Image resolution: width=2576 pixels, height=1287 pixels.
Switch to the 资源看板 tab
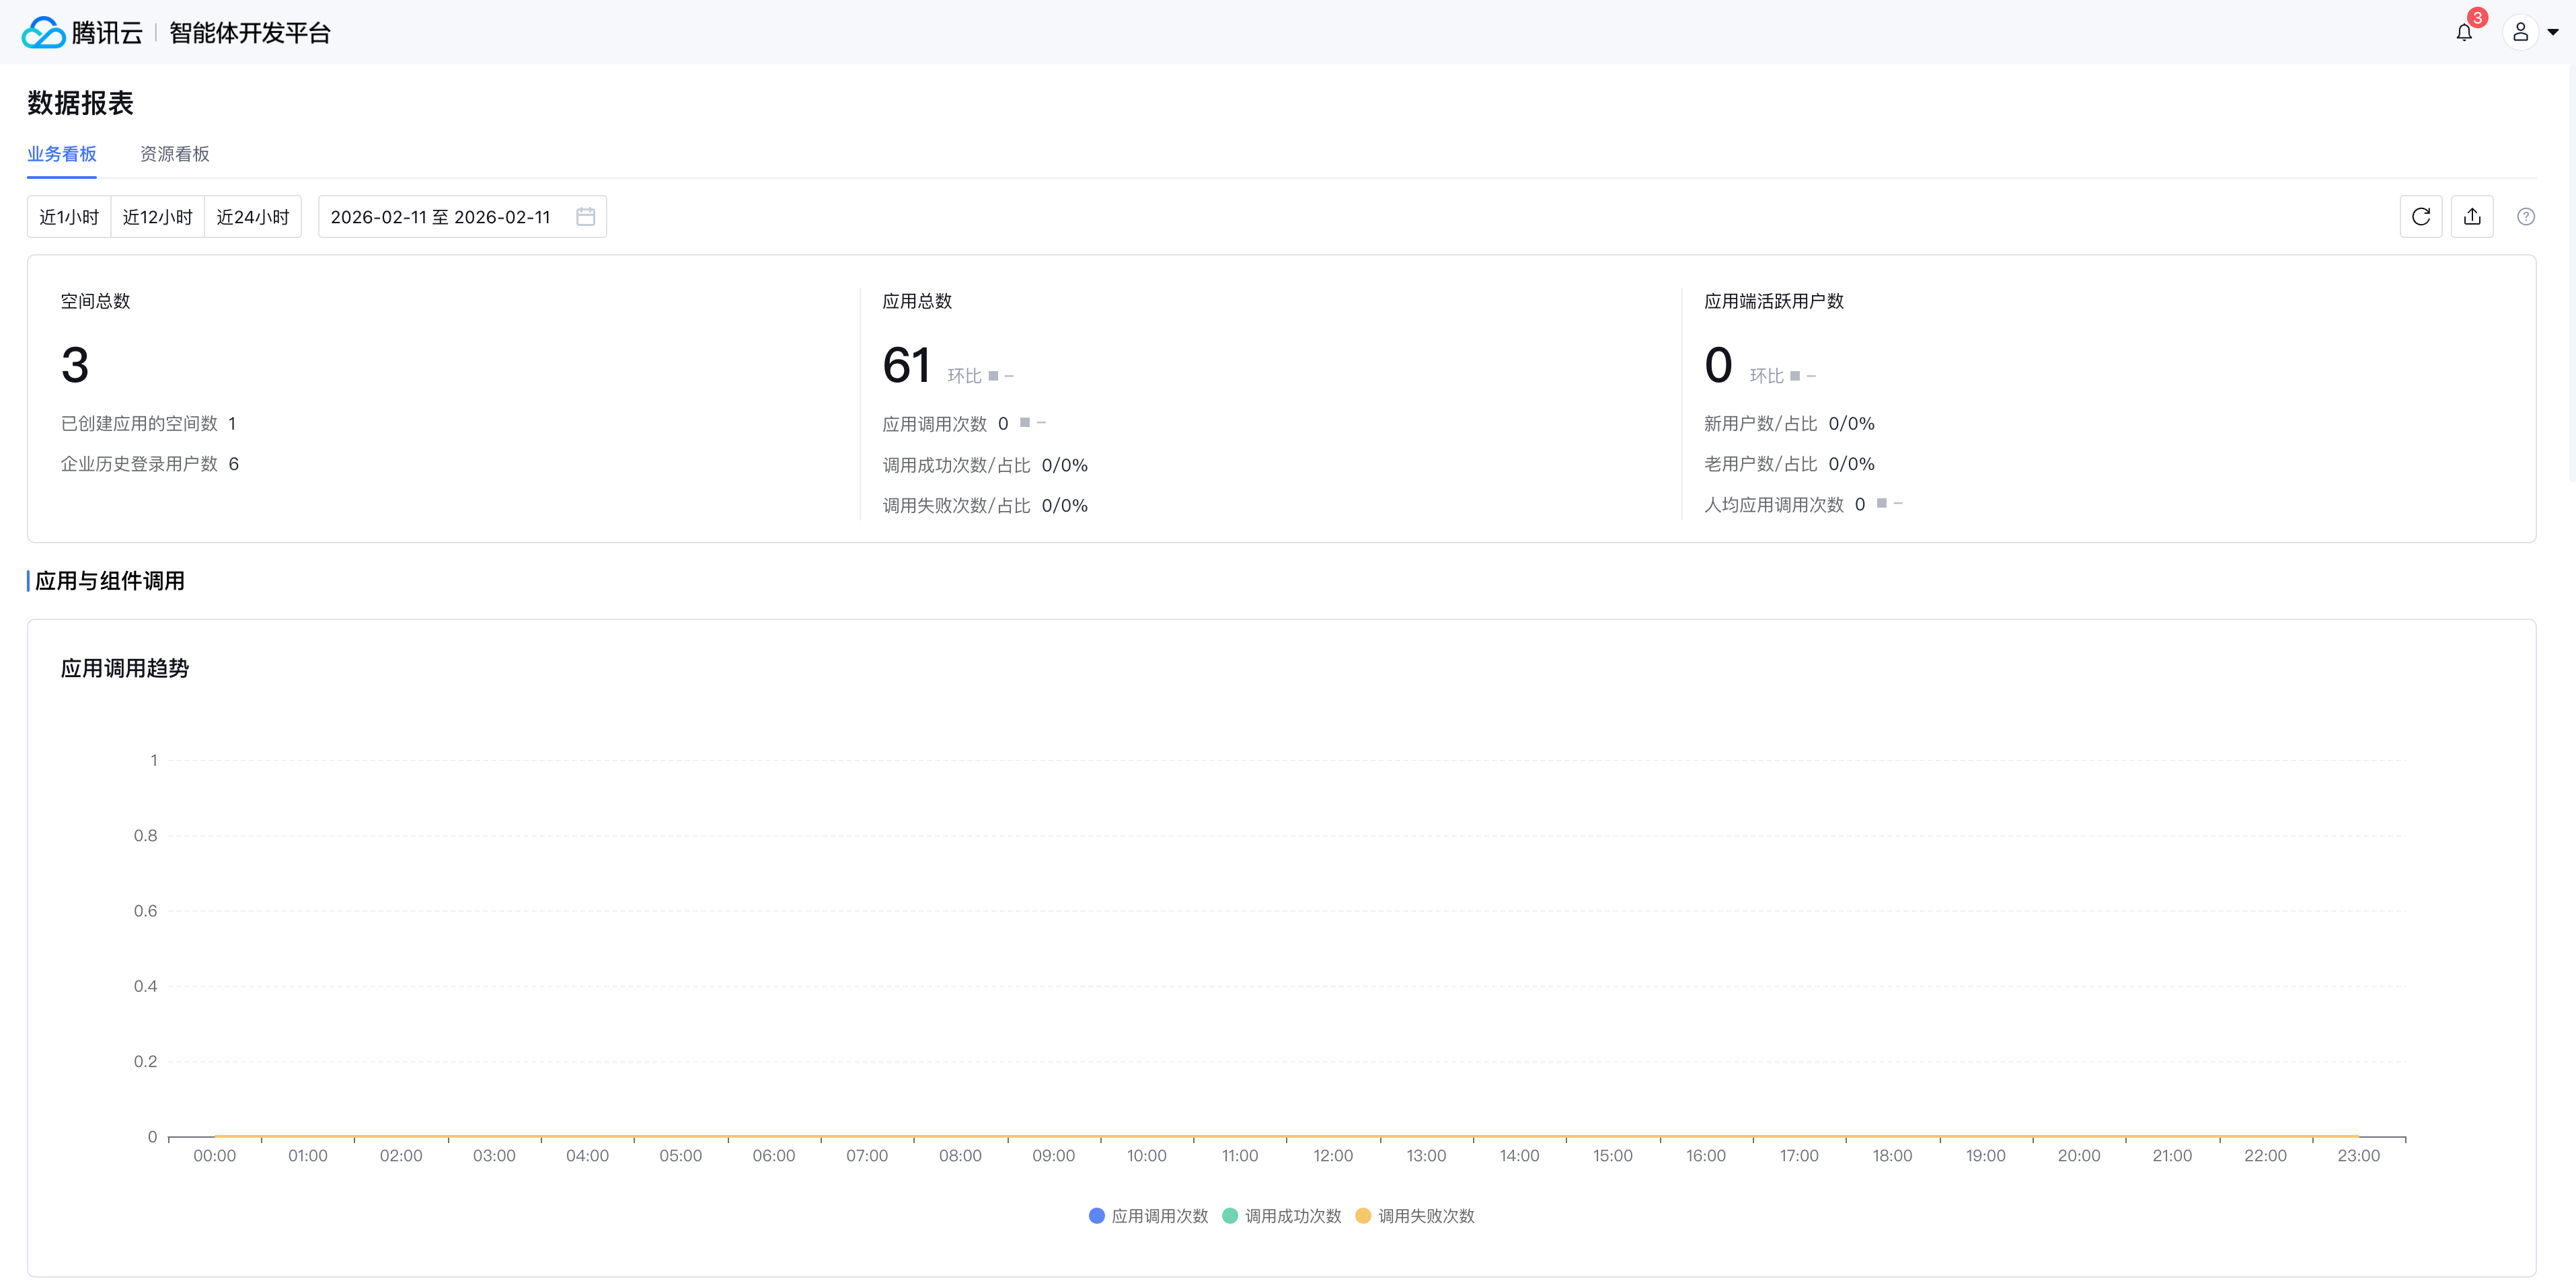click(x=174, y=154)
